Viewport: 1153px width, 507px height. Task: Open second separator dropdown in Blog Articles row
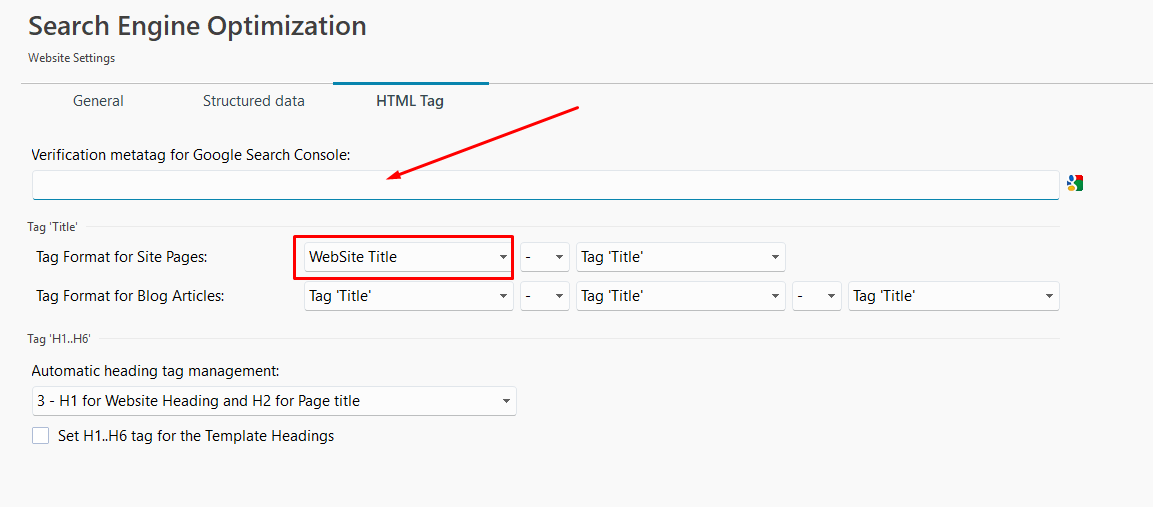[817, 296]
